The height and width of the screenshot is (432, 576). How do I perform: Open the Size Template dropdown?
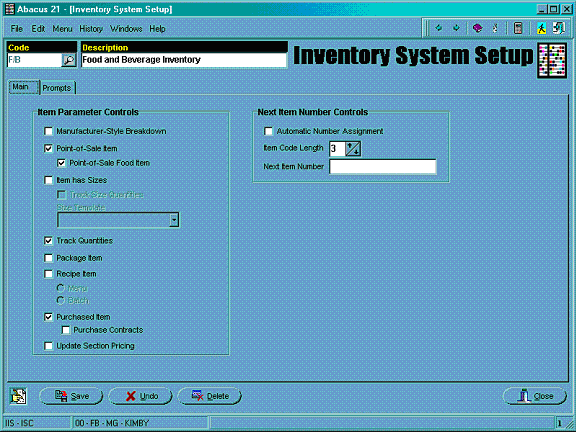pyautogui.click(x=174, y=220)
